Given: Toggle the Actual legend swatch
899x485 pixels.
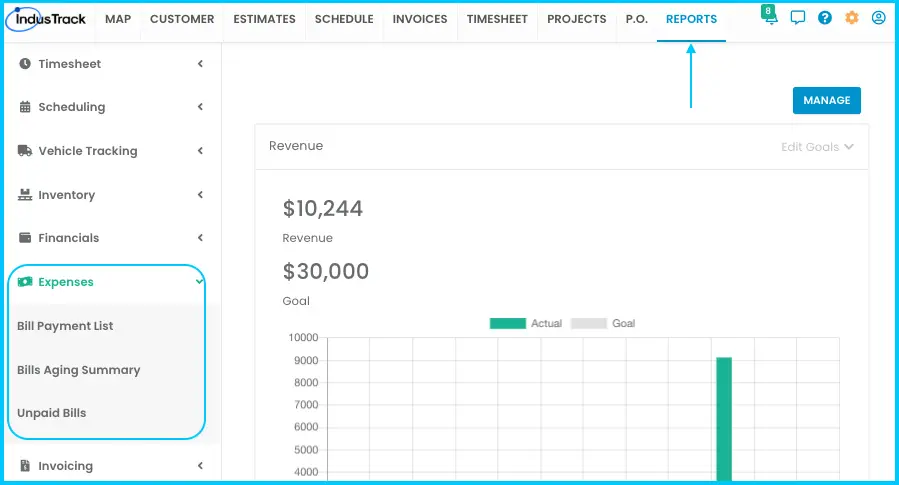Looking at the screenshot, I should point(507,323).
